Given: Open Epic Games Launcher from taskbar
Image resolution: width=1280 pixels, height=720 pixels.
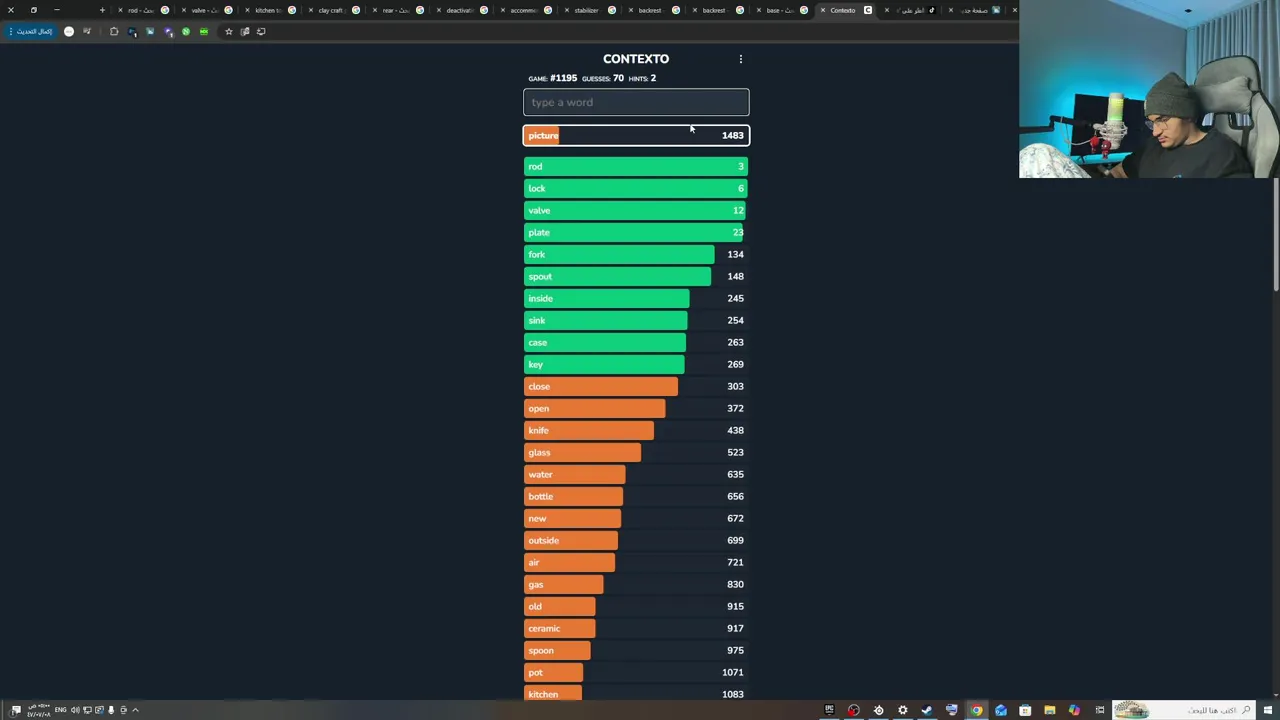Looking at the screenshot, I should pos(829,710).
